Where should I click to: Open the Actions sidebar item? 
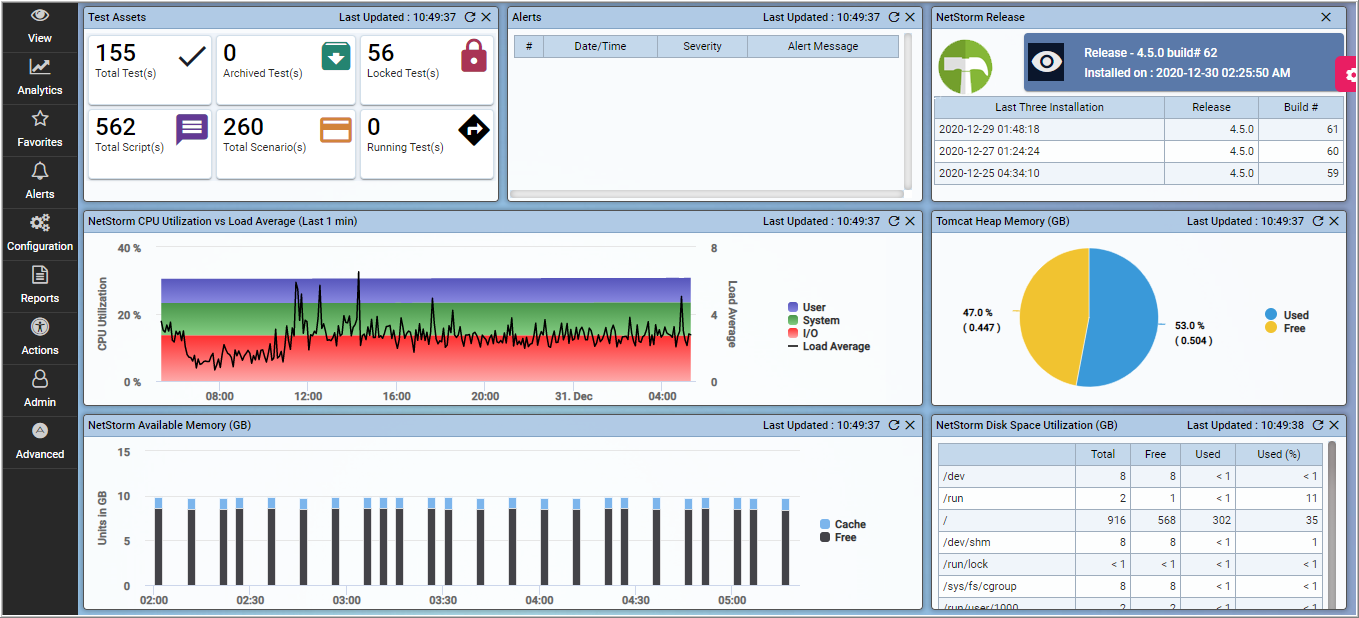click(39, 338)
